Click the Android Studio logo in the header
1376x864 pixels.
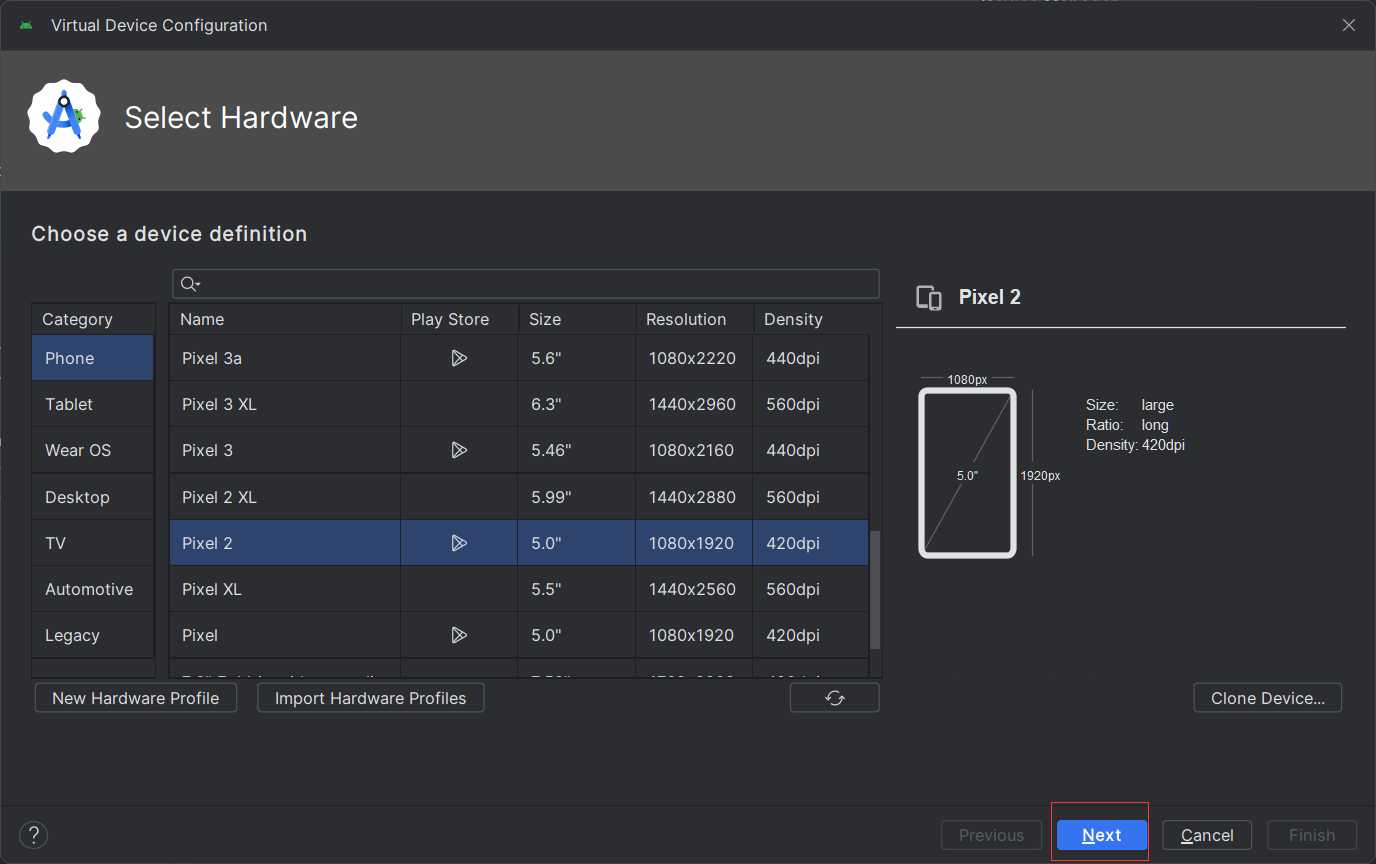pos(64,117)
